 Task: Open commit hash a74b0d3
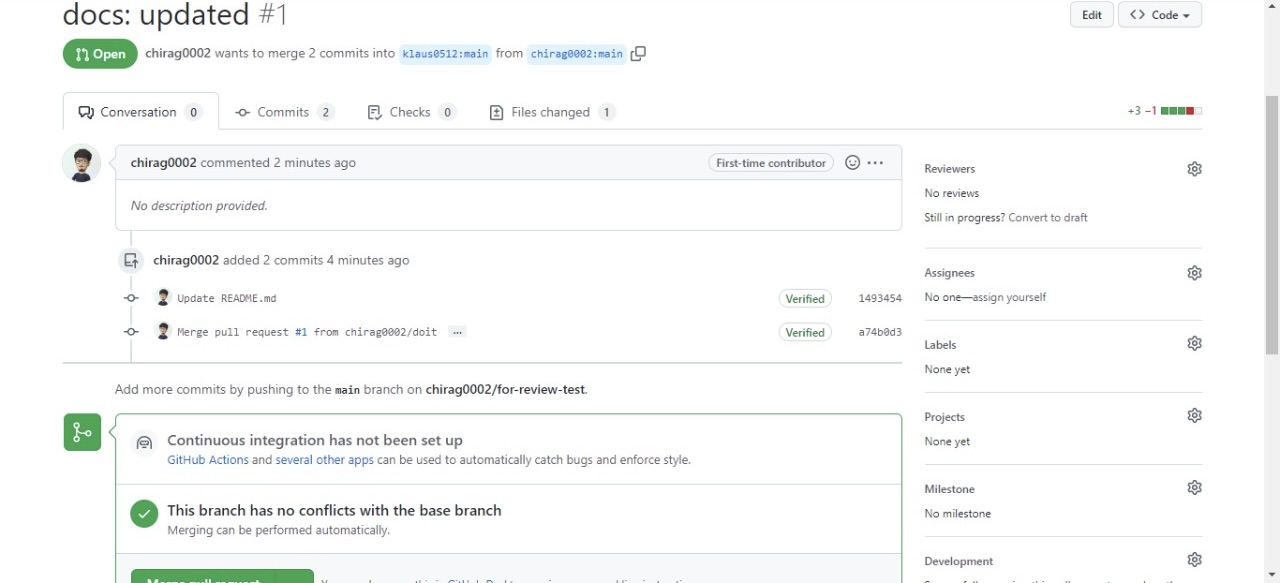(880, 332)
